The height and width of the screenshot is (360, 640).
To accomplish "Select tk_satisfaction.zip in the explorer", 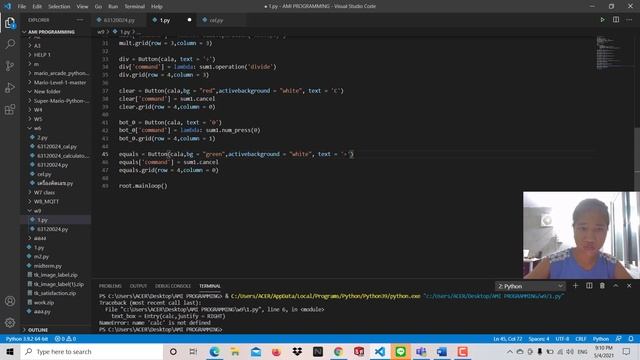I will pyautogui.click(x=56, y=293).
